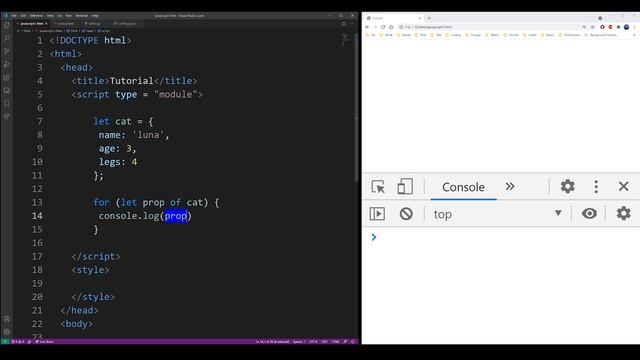This screenshot has height=360, width=640.
Task: Click the <title>Tutorial</title> line
Action: [x=134, y=81]
